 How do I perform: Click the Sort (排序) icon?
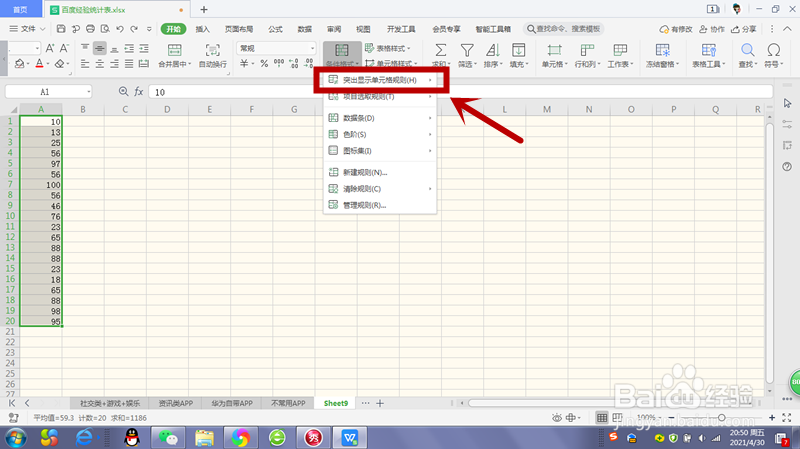click(492, 50)
